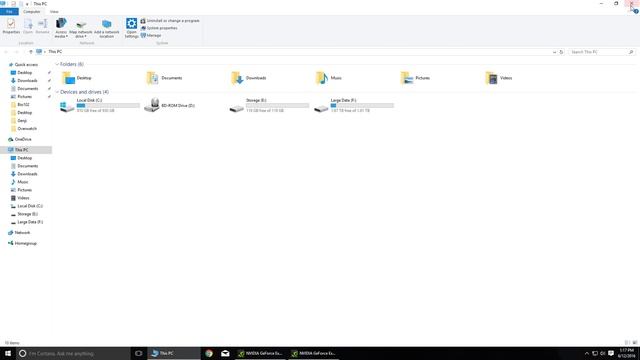
Task: Open the address bar history dropdown
Action: [554, 52]
